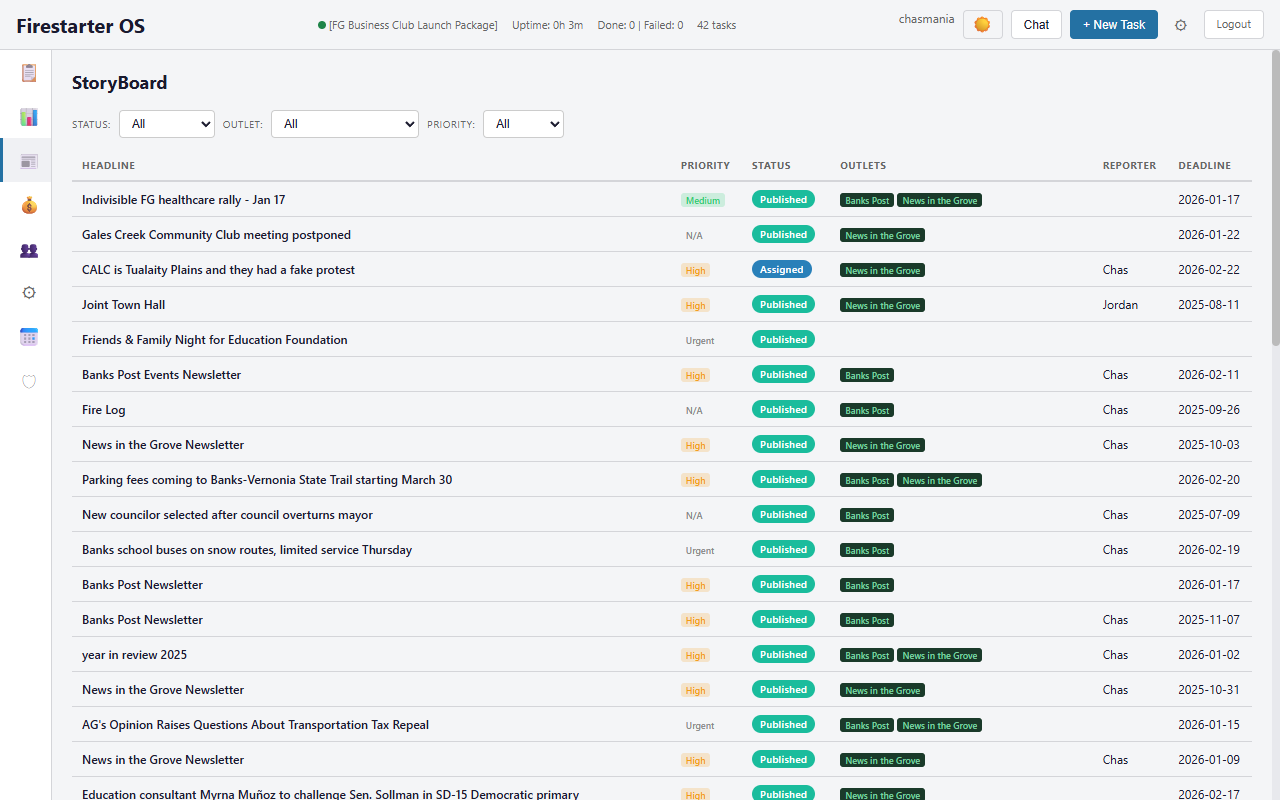Click the + New Task button
1280x800 pixels.
click(x=1113, y=25)
